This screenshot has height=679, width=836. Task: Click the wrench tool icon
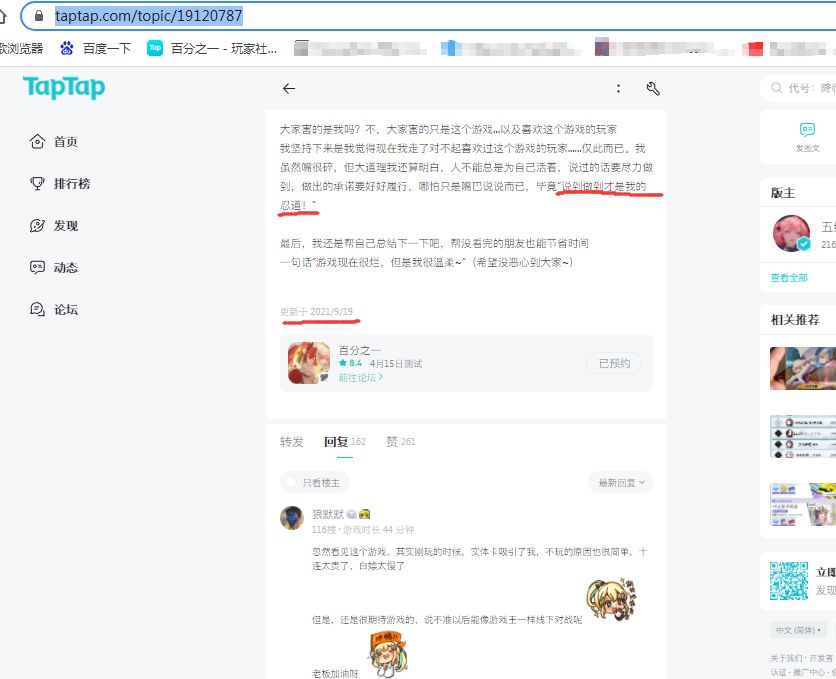point(653,88)
